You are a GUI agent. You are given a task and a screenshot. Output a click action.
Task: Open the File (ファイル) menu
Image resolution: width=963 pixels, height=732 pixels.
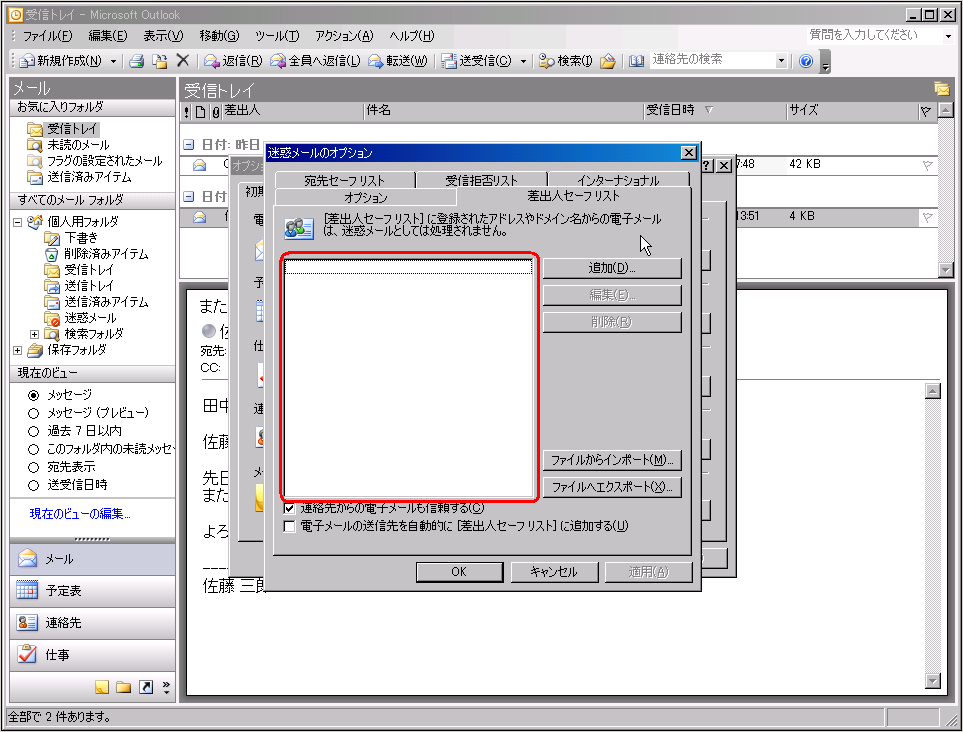click(47, 36)
